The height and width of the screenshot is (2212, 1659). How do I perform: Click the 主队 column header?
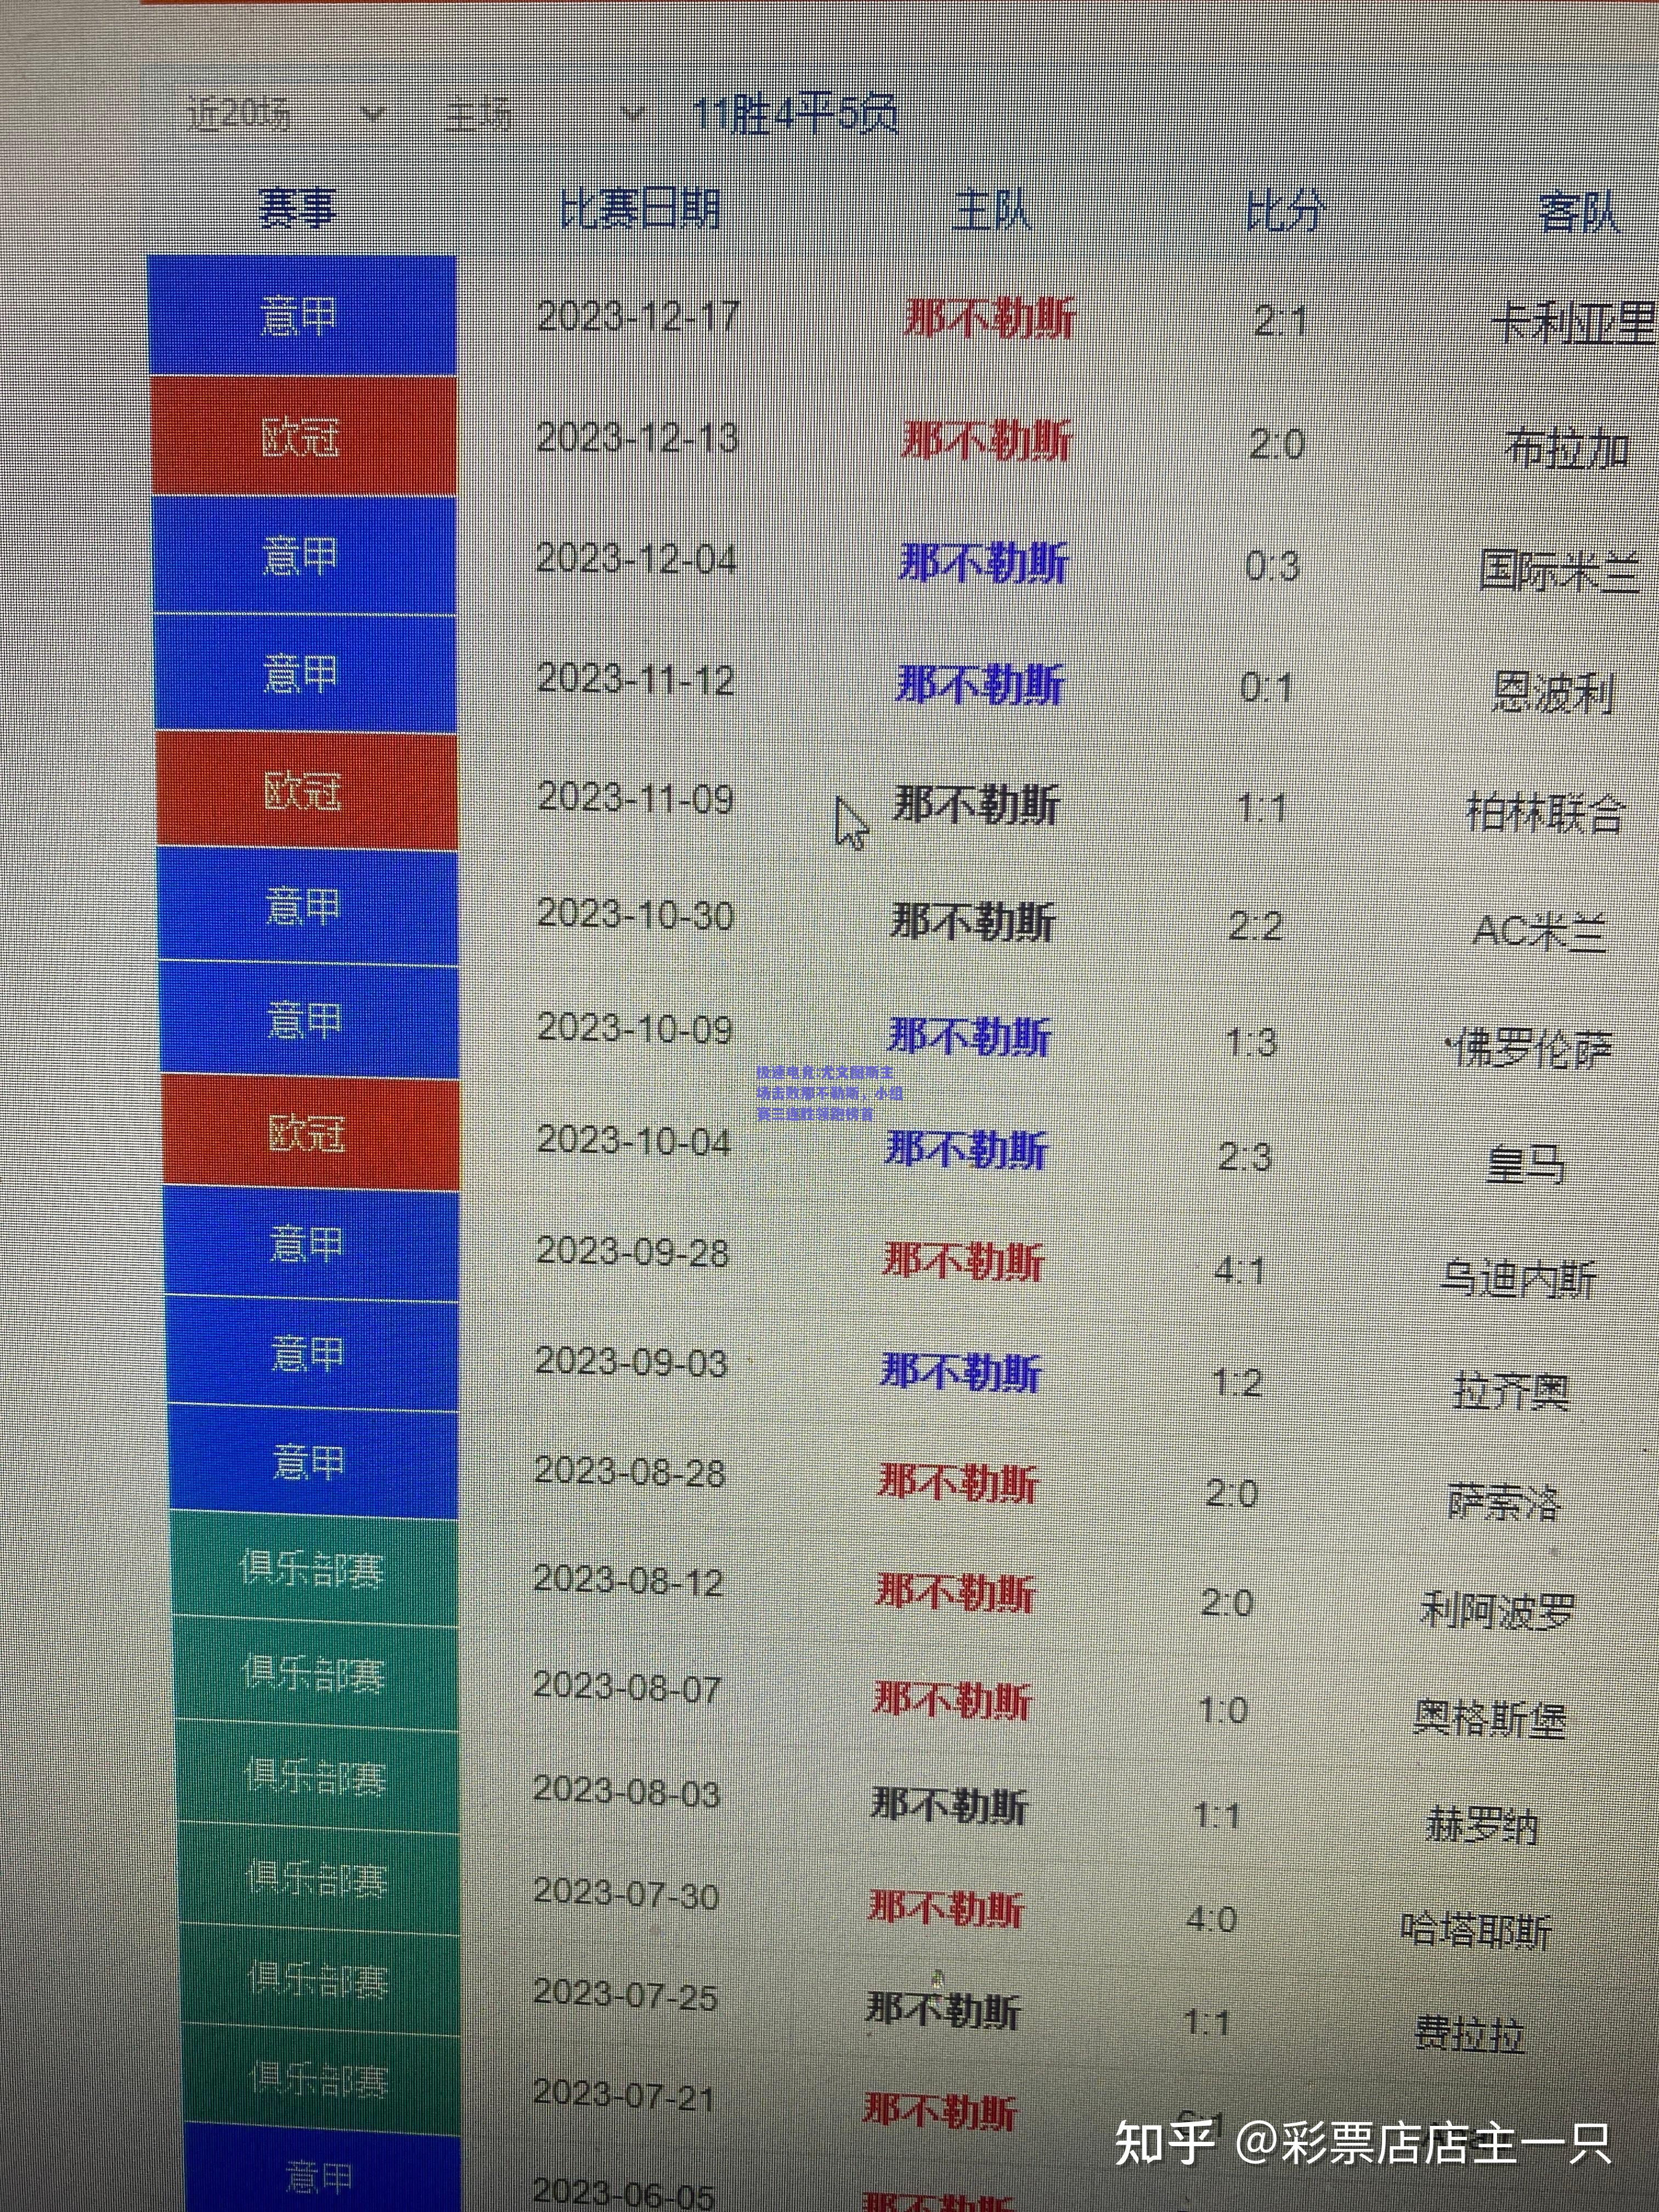click(991, 210)
